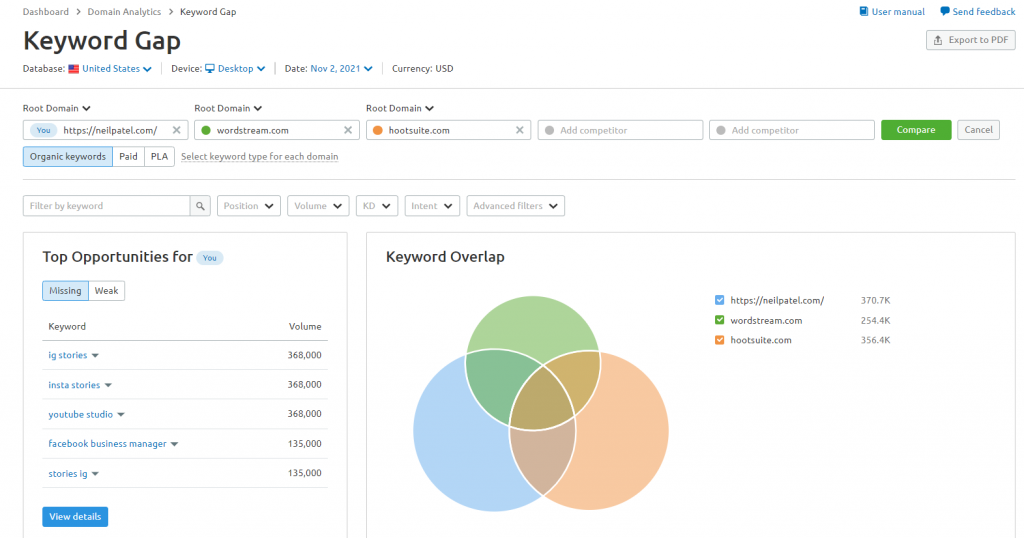Image resolution: width=1024 pixels, height=538 pixels.
Task: Open the Date Nov 2, 2021 dropdown
Action: click(x=342, y=69)
